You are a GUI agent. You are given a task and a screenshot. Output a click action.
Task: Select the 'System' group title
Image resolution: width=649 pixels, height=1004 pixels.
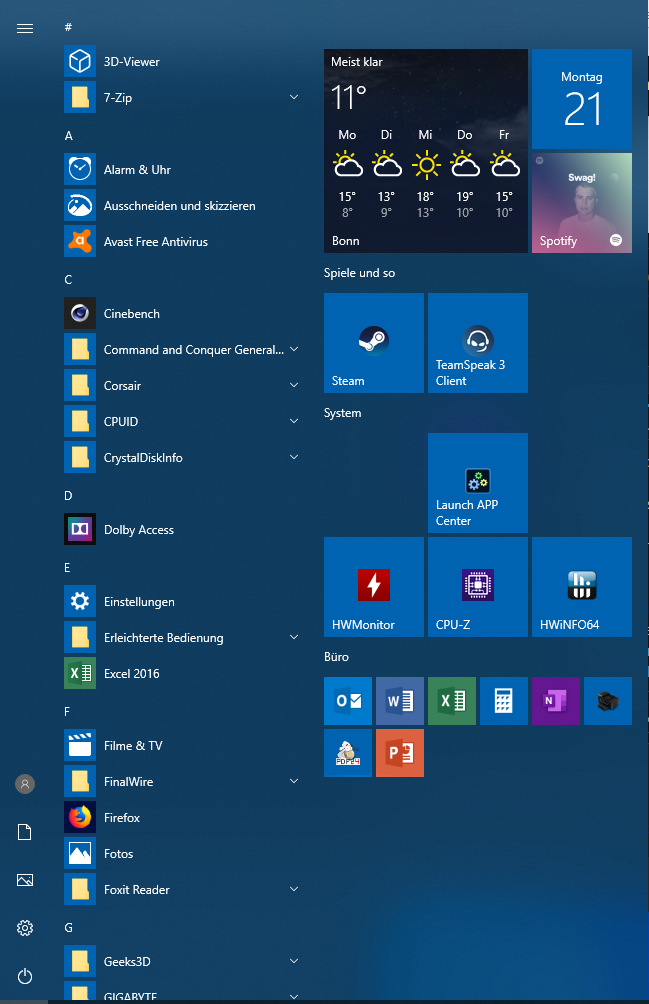[342, 413]
